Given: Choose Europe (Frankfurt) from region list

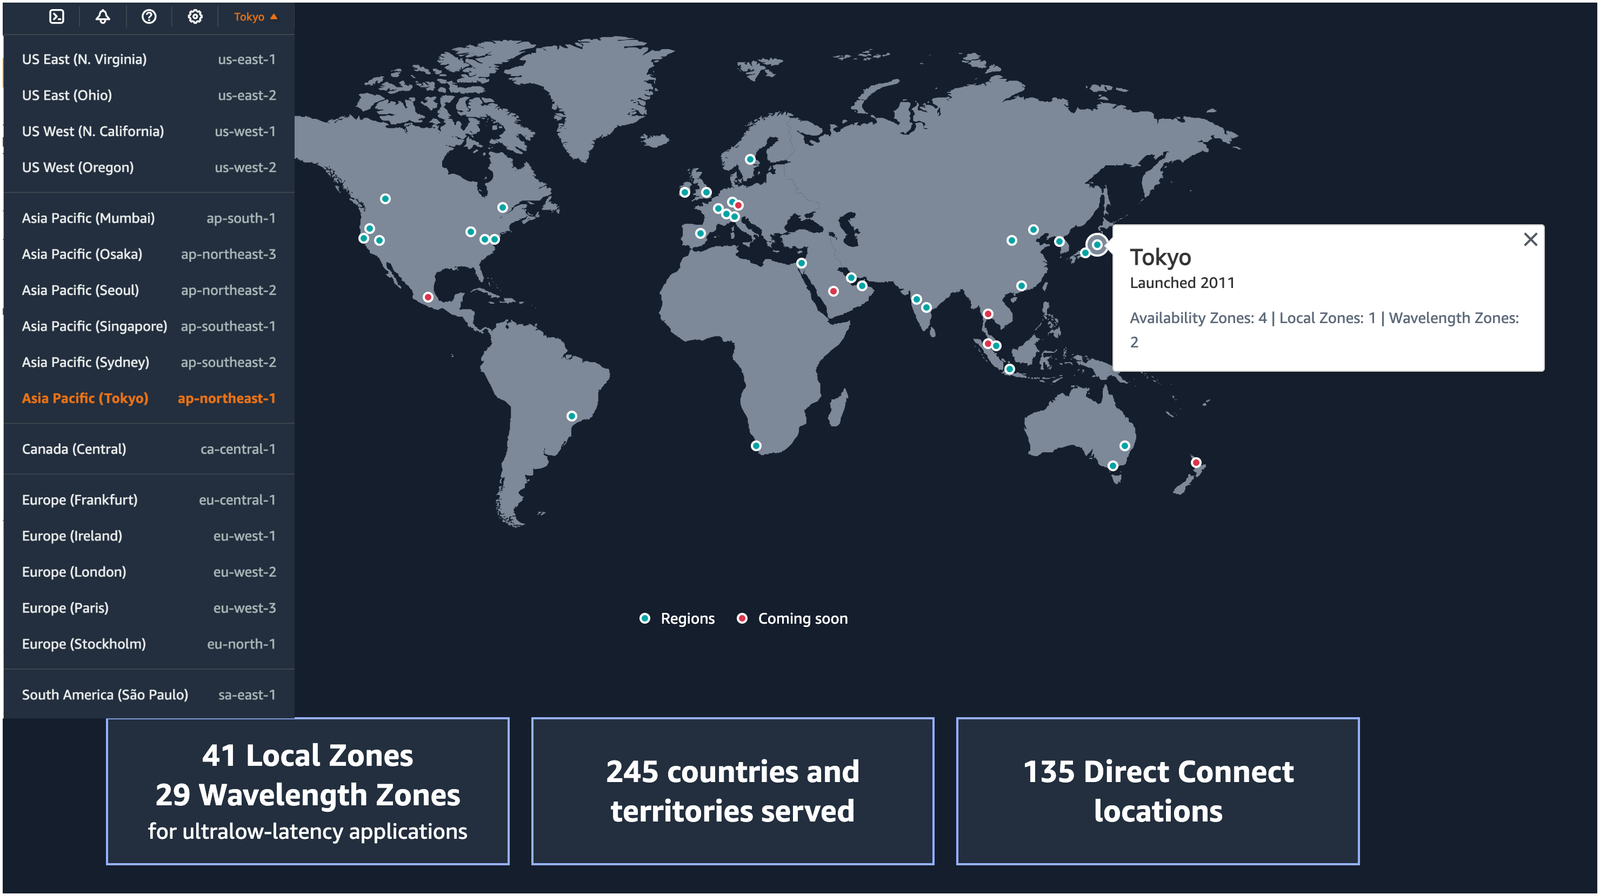Looking at the screenshot, I should pos(148,500).
